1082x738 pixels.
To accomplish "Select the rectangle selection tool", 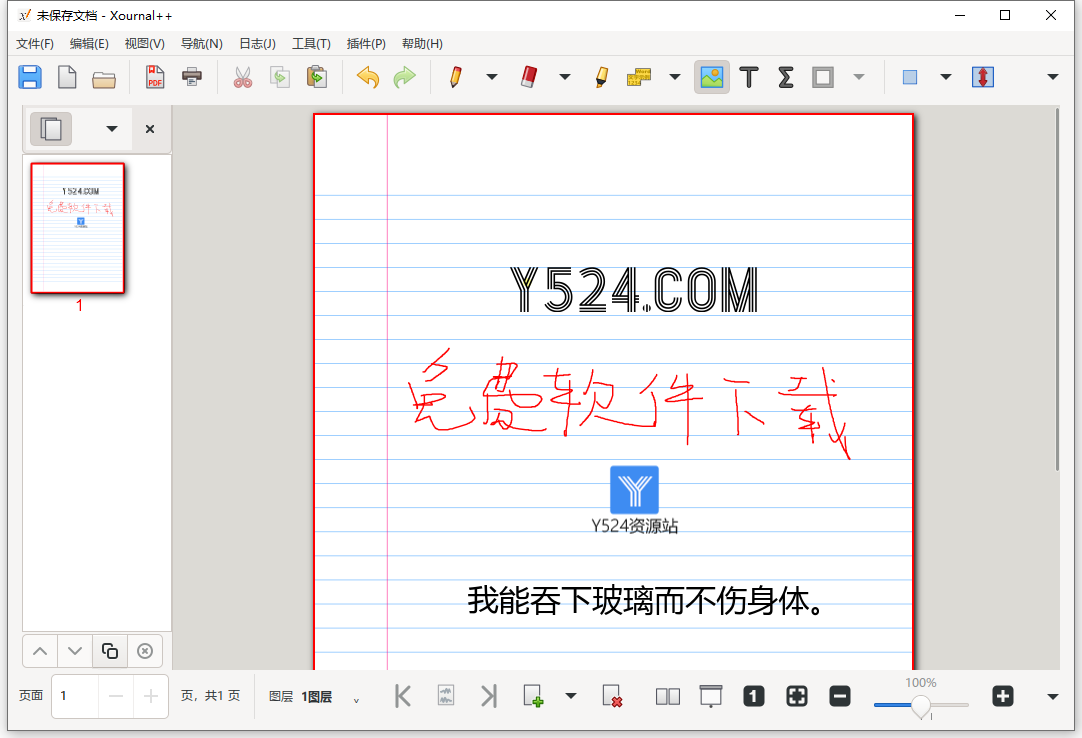I will coord(909,77).
